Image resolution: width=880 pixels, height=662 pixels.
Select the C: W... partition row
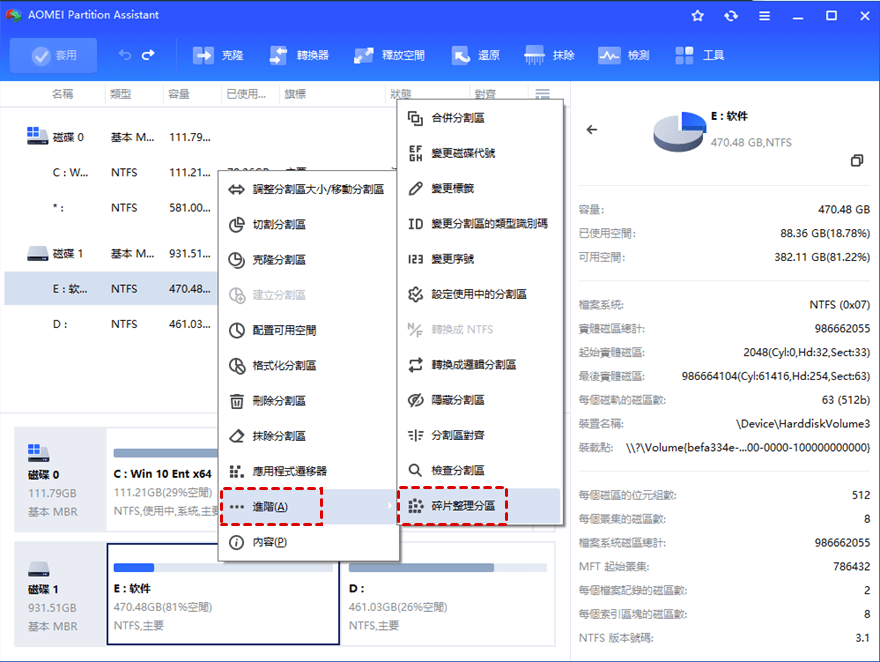click(111, 173)
